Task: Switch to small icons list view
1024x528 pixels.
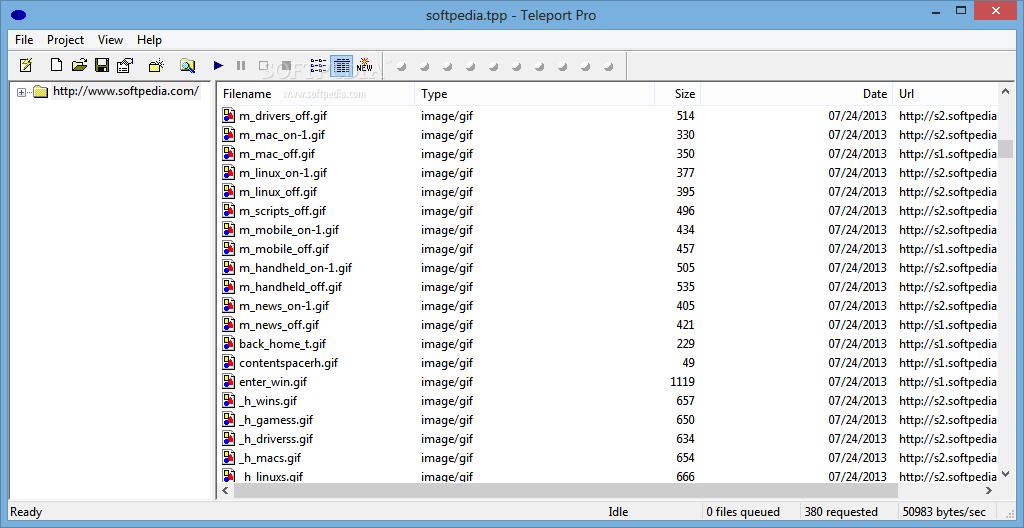Action: click(x=318, y=65)
